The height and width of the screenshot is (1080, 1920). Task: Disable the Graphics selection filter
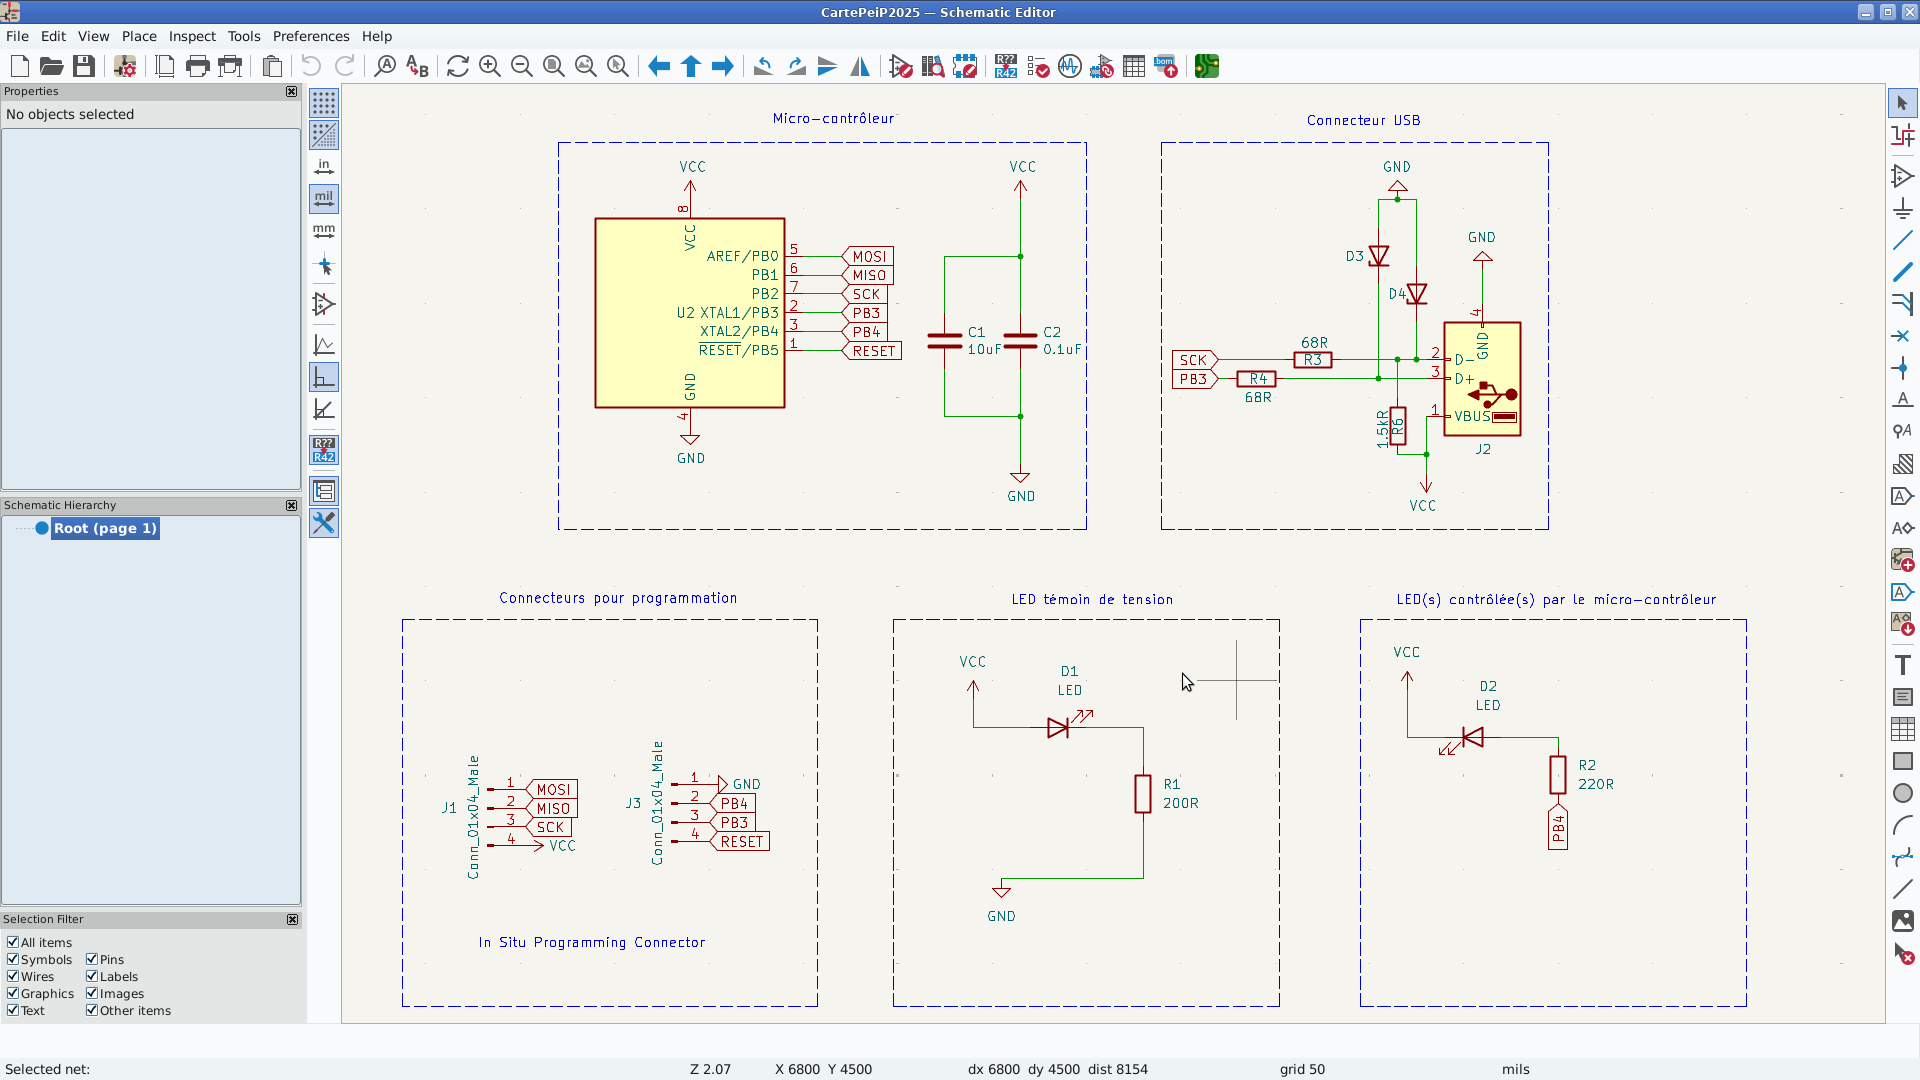[x=13, y=994]
